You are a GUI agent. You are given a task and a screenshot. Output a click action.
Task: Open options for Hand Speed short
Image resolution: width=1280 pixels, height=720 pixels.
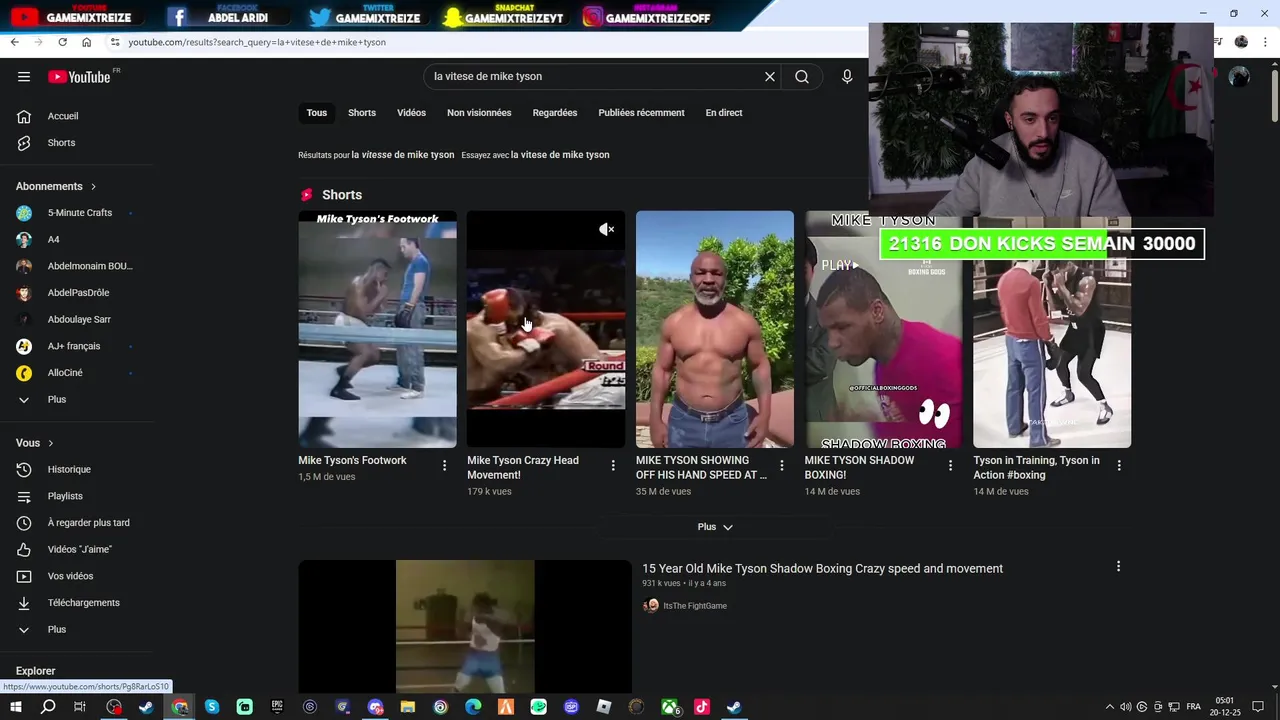782,465
